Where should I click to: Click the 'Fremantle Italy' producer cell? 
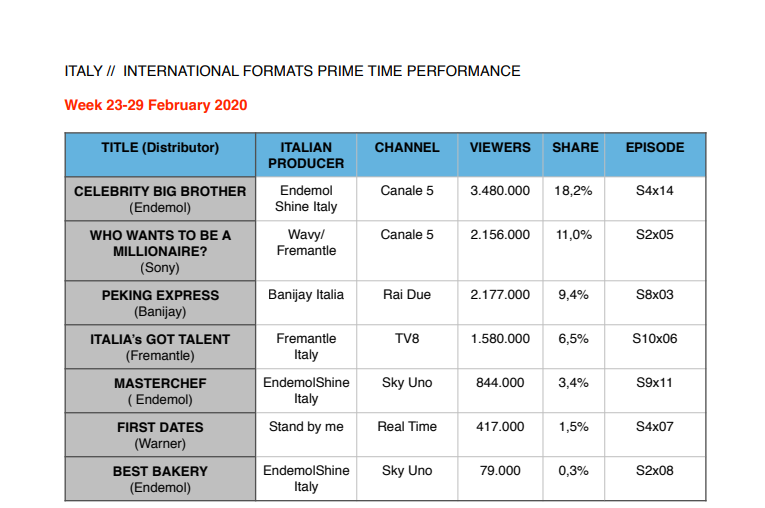(306, 346)
